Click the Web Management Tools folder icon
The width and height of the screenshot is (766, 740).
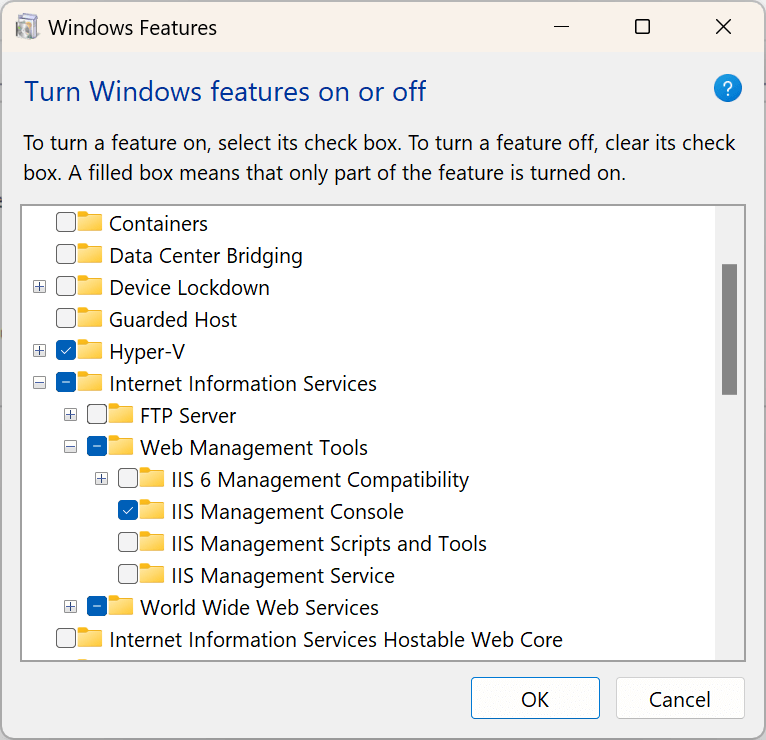121,446
